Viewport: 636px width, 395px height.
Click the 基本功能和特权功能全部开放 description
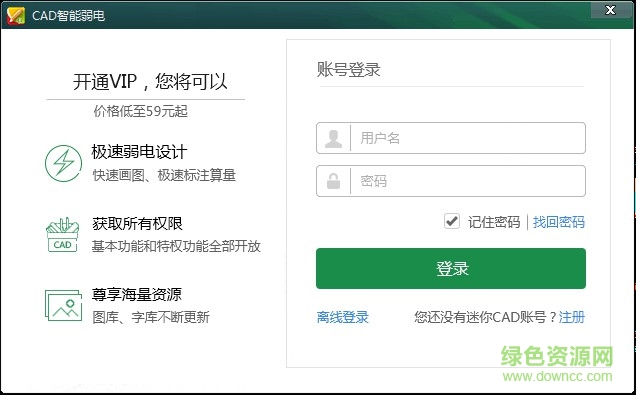coord(176,246)
